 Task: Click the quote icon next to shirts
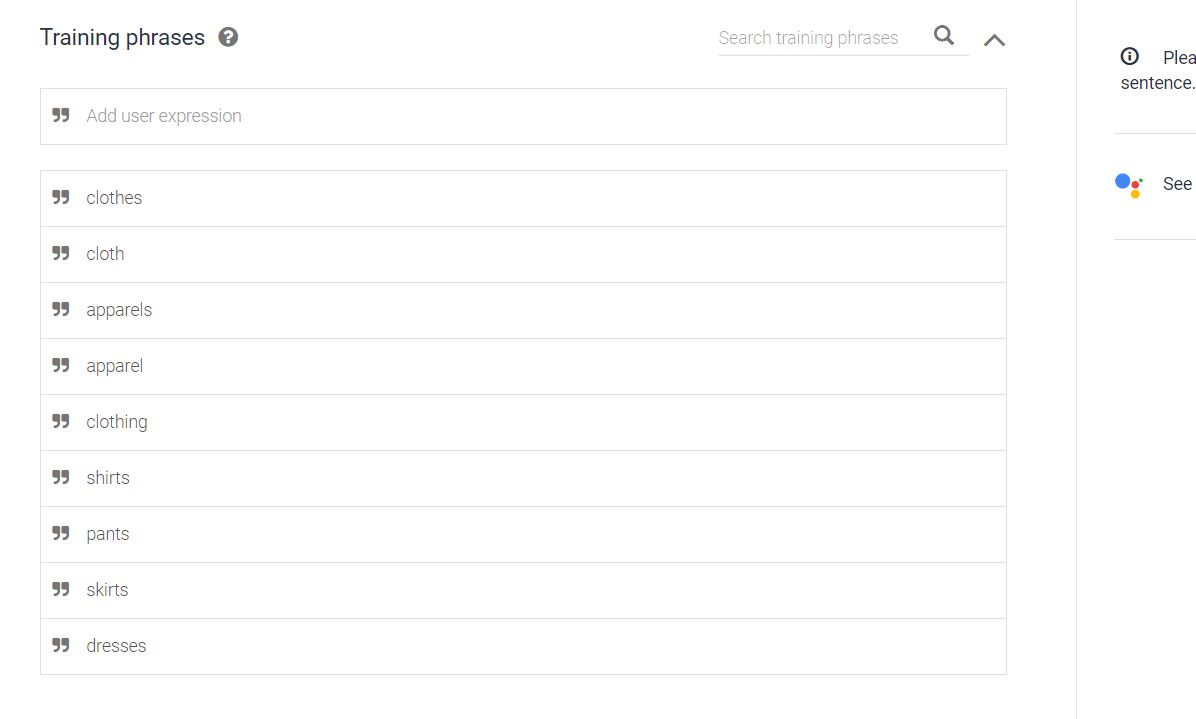[x=61, y=477]
